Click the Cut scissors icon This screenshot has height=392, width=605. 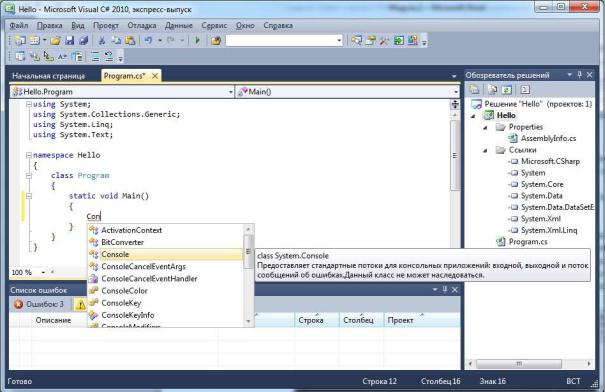click(x=102, y=40)
